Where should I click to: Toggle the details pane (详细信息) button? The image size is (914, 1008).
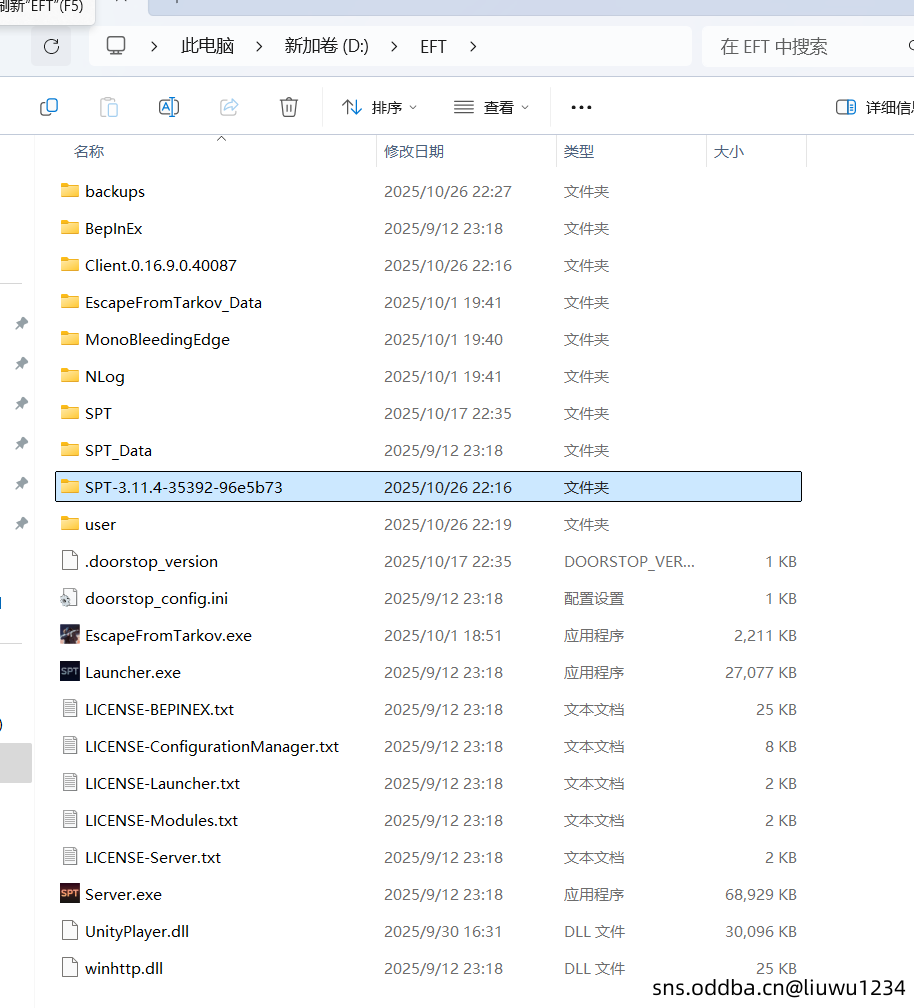click(x=873, y=107)
